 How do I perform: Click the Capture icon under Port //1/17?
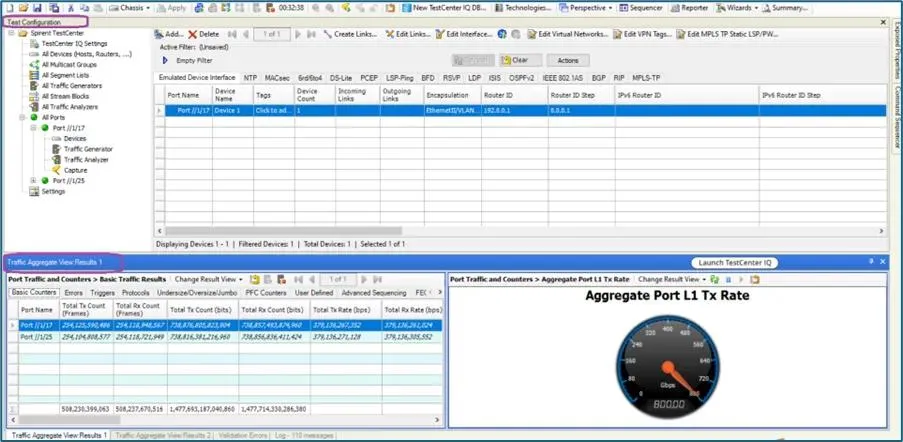[x=55, y=170]
